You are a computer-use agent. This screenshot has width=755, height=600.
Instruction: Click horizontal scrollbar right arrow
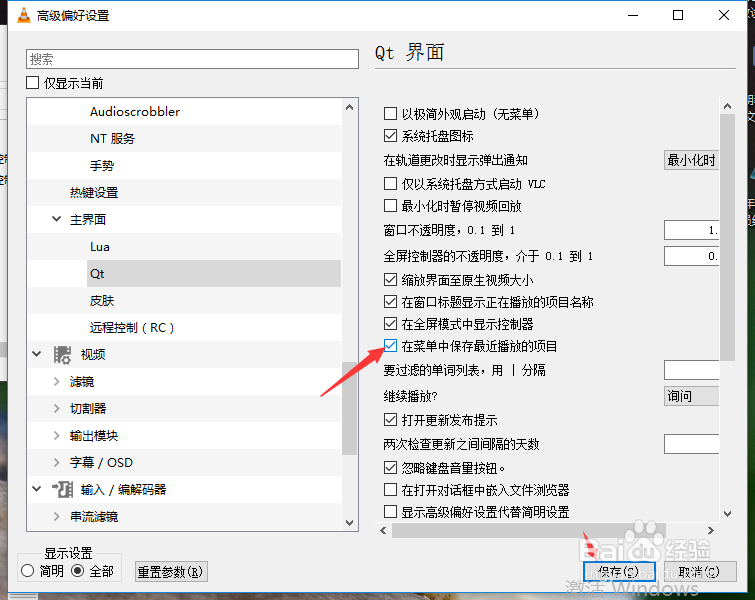coord(711,530)
